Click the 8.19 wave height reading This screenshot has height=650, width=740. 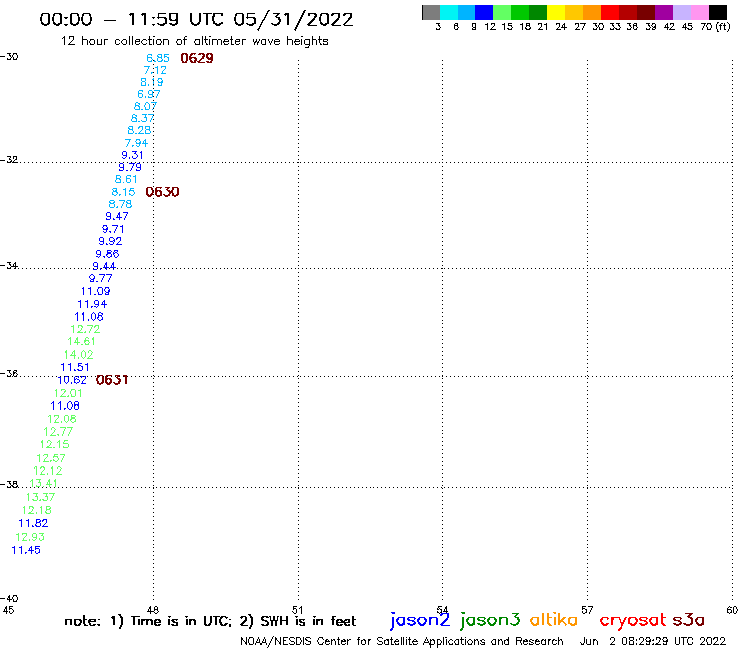[151, 82]
